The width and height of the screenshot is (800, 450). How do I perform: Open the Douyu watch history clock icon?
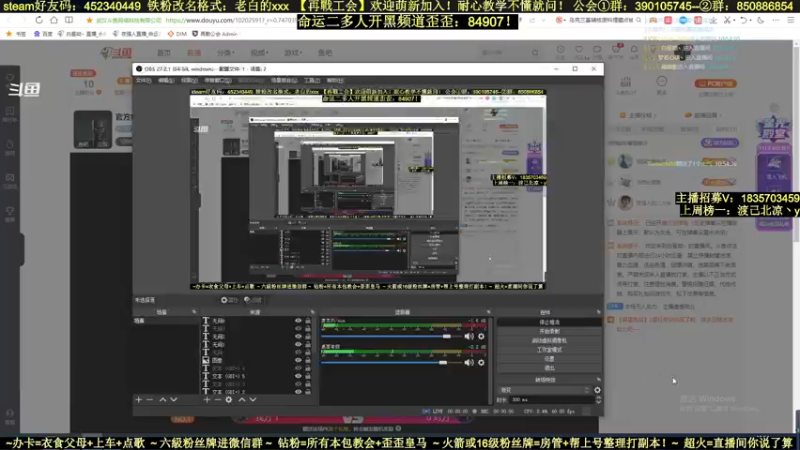point(561,49)
